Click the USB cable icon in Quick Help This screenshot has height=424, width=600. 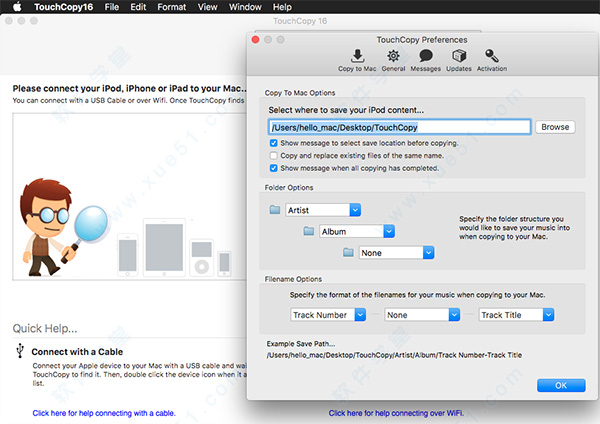click(x=20, y=351)
